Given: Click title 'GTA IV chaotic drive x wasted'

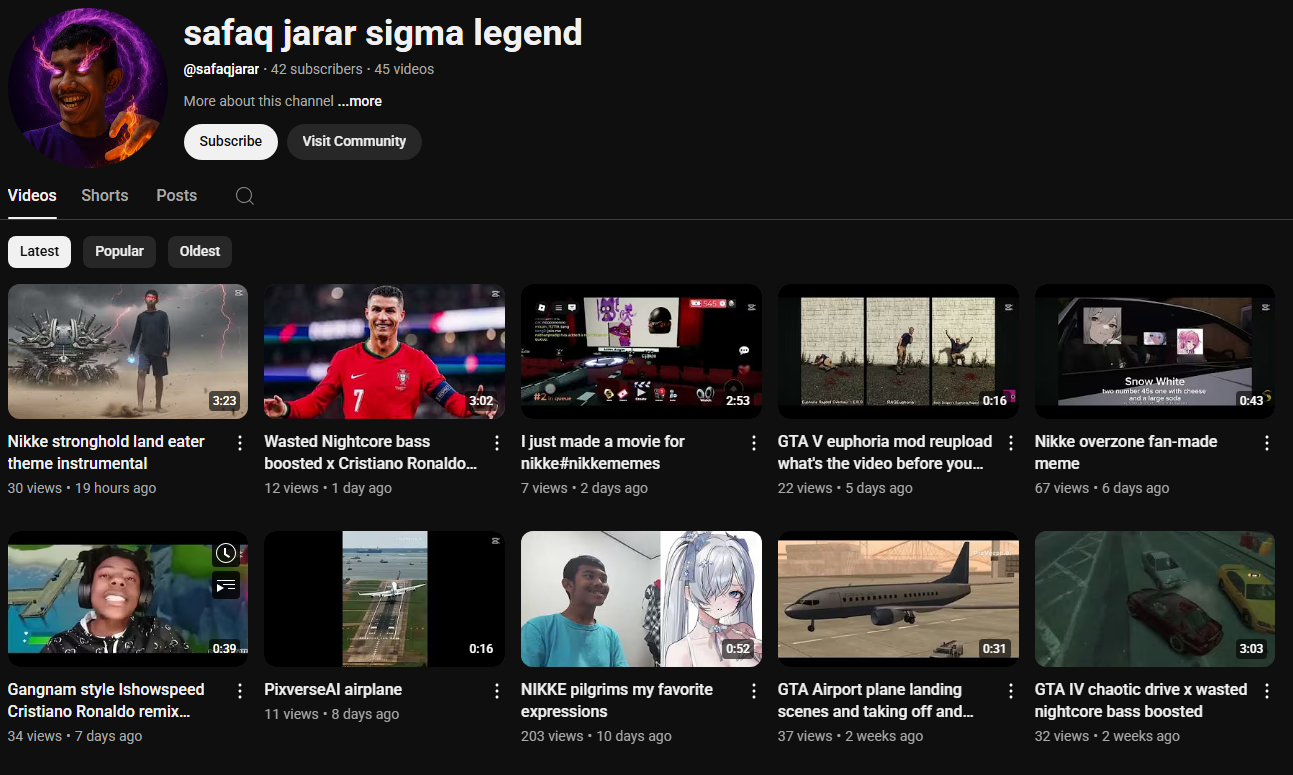Looking at the screenshot, I should tap(1141, 700).
